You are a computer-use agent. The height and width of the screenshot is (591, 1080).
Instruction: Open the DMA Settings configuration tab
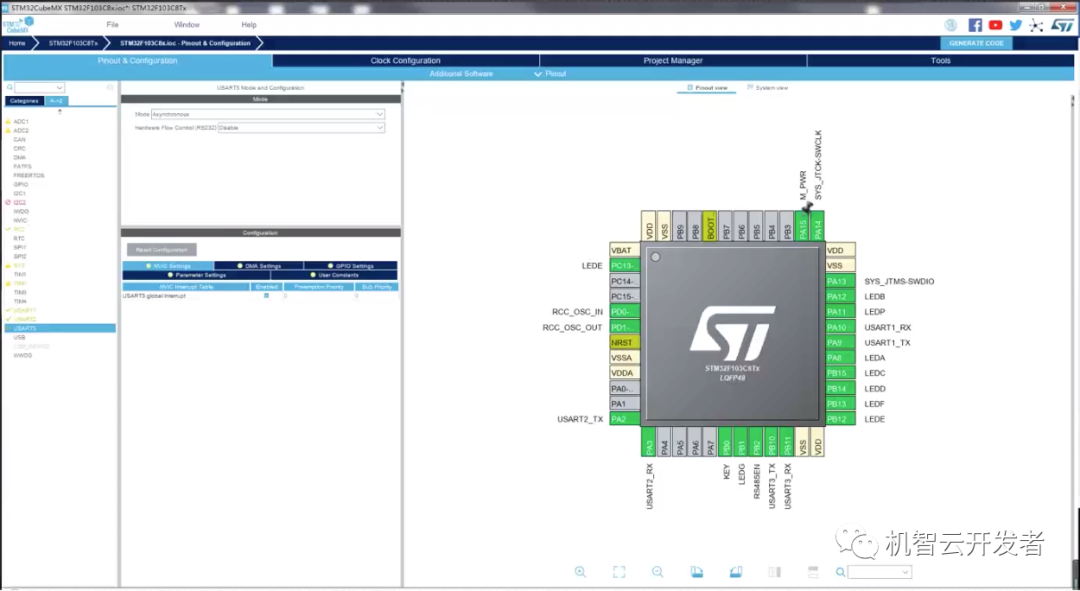[259, 266]
